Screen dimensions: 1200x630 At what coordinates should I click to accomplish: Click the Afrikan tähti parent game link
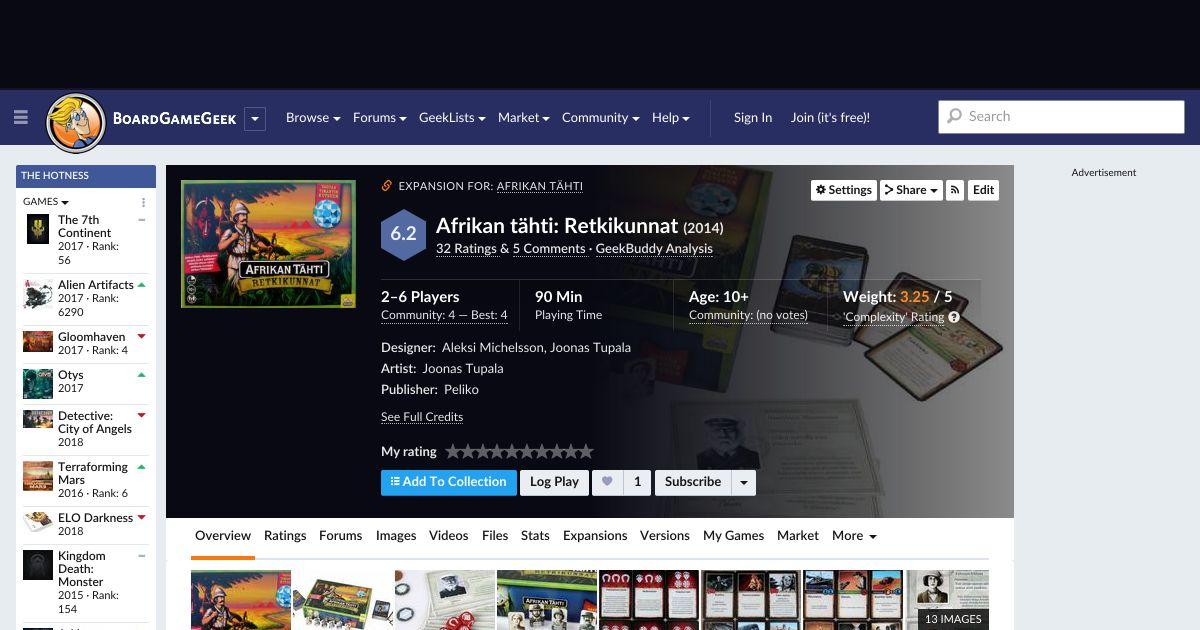tap(539, 186)
